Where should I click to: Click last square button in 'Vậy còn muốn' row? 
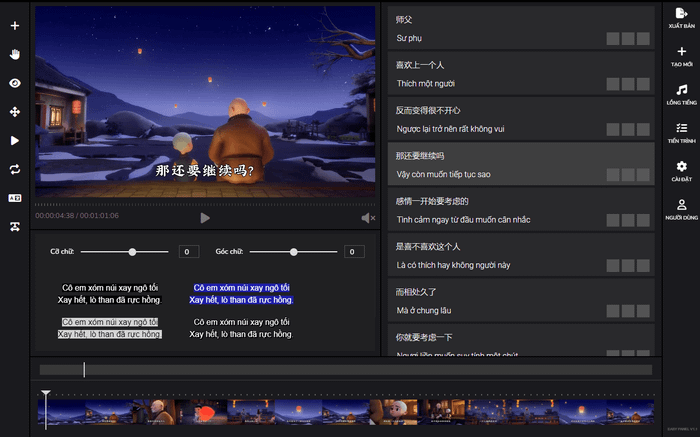coord(643,175)
